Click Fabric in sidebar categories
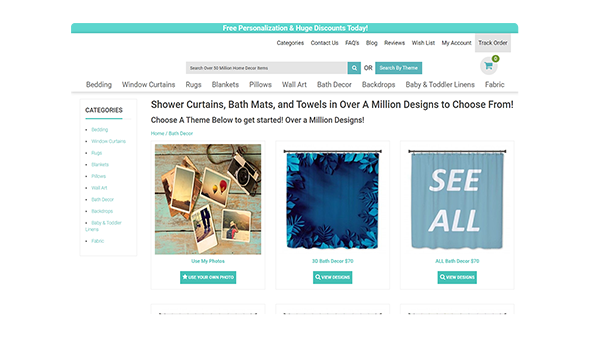Image resolution: width=590 pixels, height=360 pixels. (x=97, y=241)
